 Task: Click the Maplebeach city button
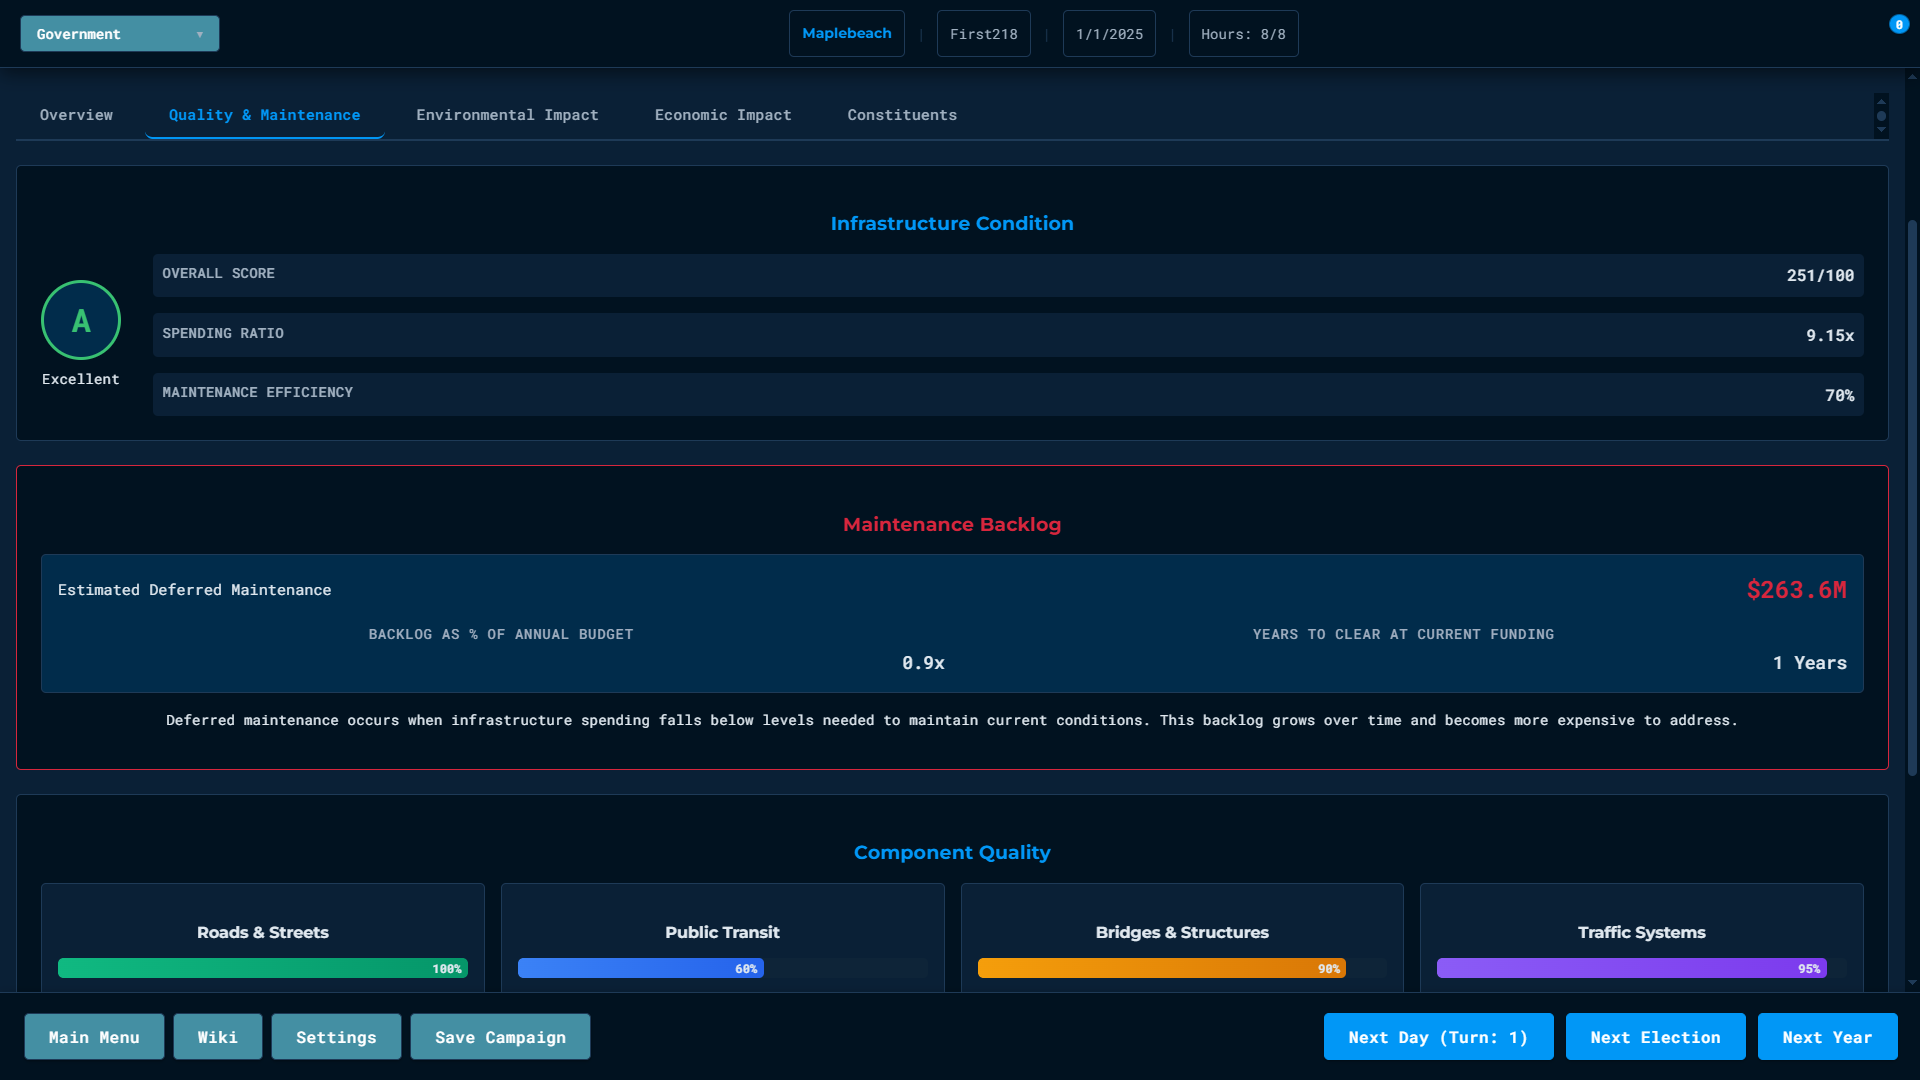coord(846,34)
